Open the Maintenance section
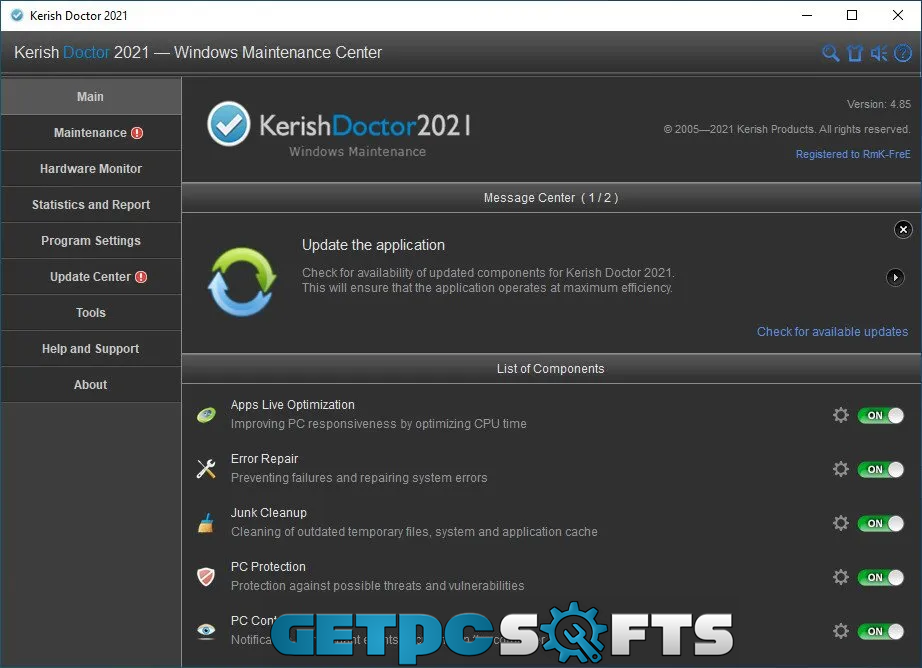 [91, 133]
